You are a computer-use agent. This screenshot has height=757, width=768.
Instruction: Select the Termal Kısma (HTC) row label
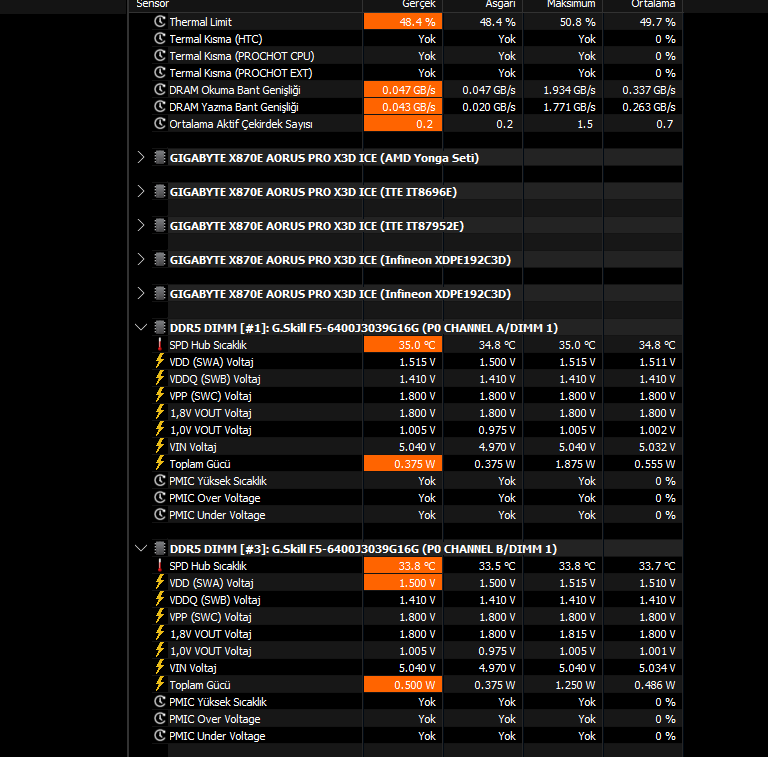216,39
